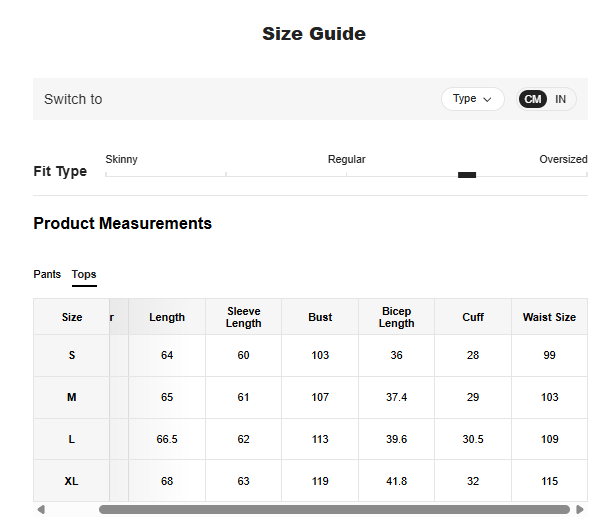Click the Oversized fit label
Viewport: 603px width, 532px height.
tap(563, 159)
